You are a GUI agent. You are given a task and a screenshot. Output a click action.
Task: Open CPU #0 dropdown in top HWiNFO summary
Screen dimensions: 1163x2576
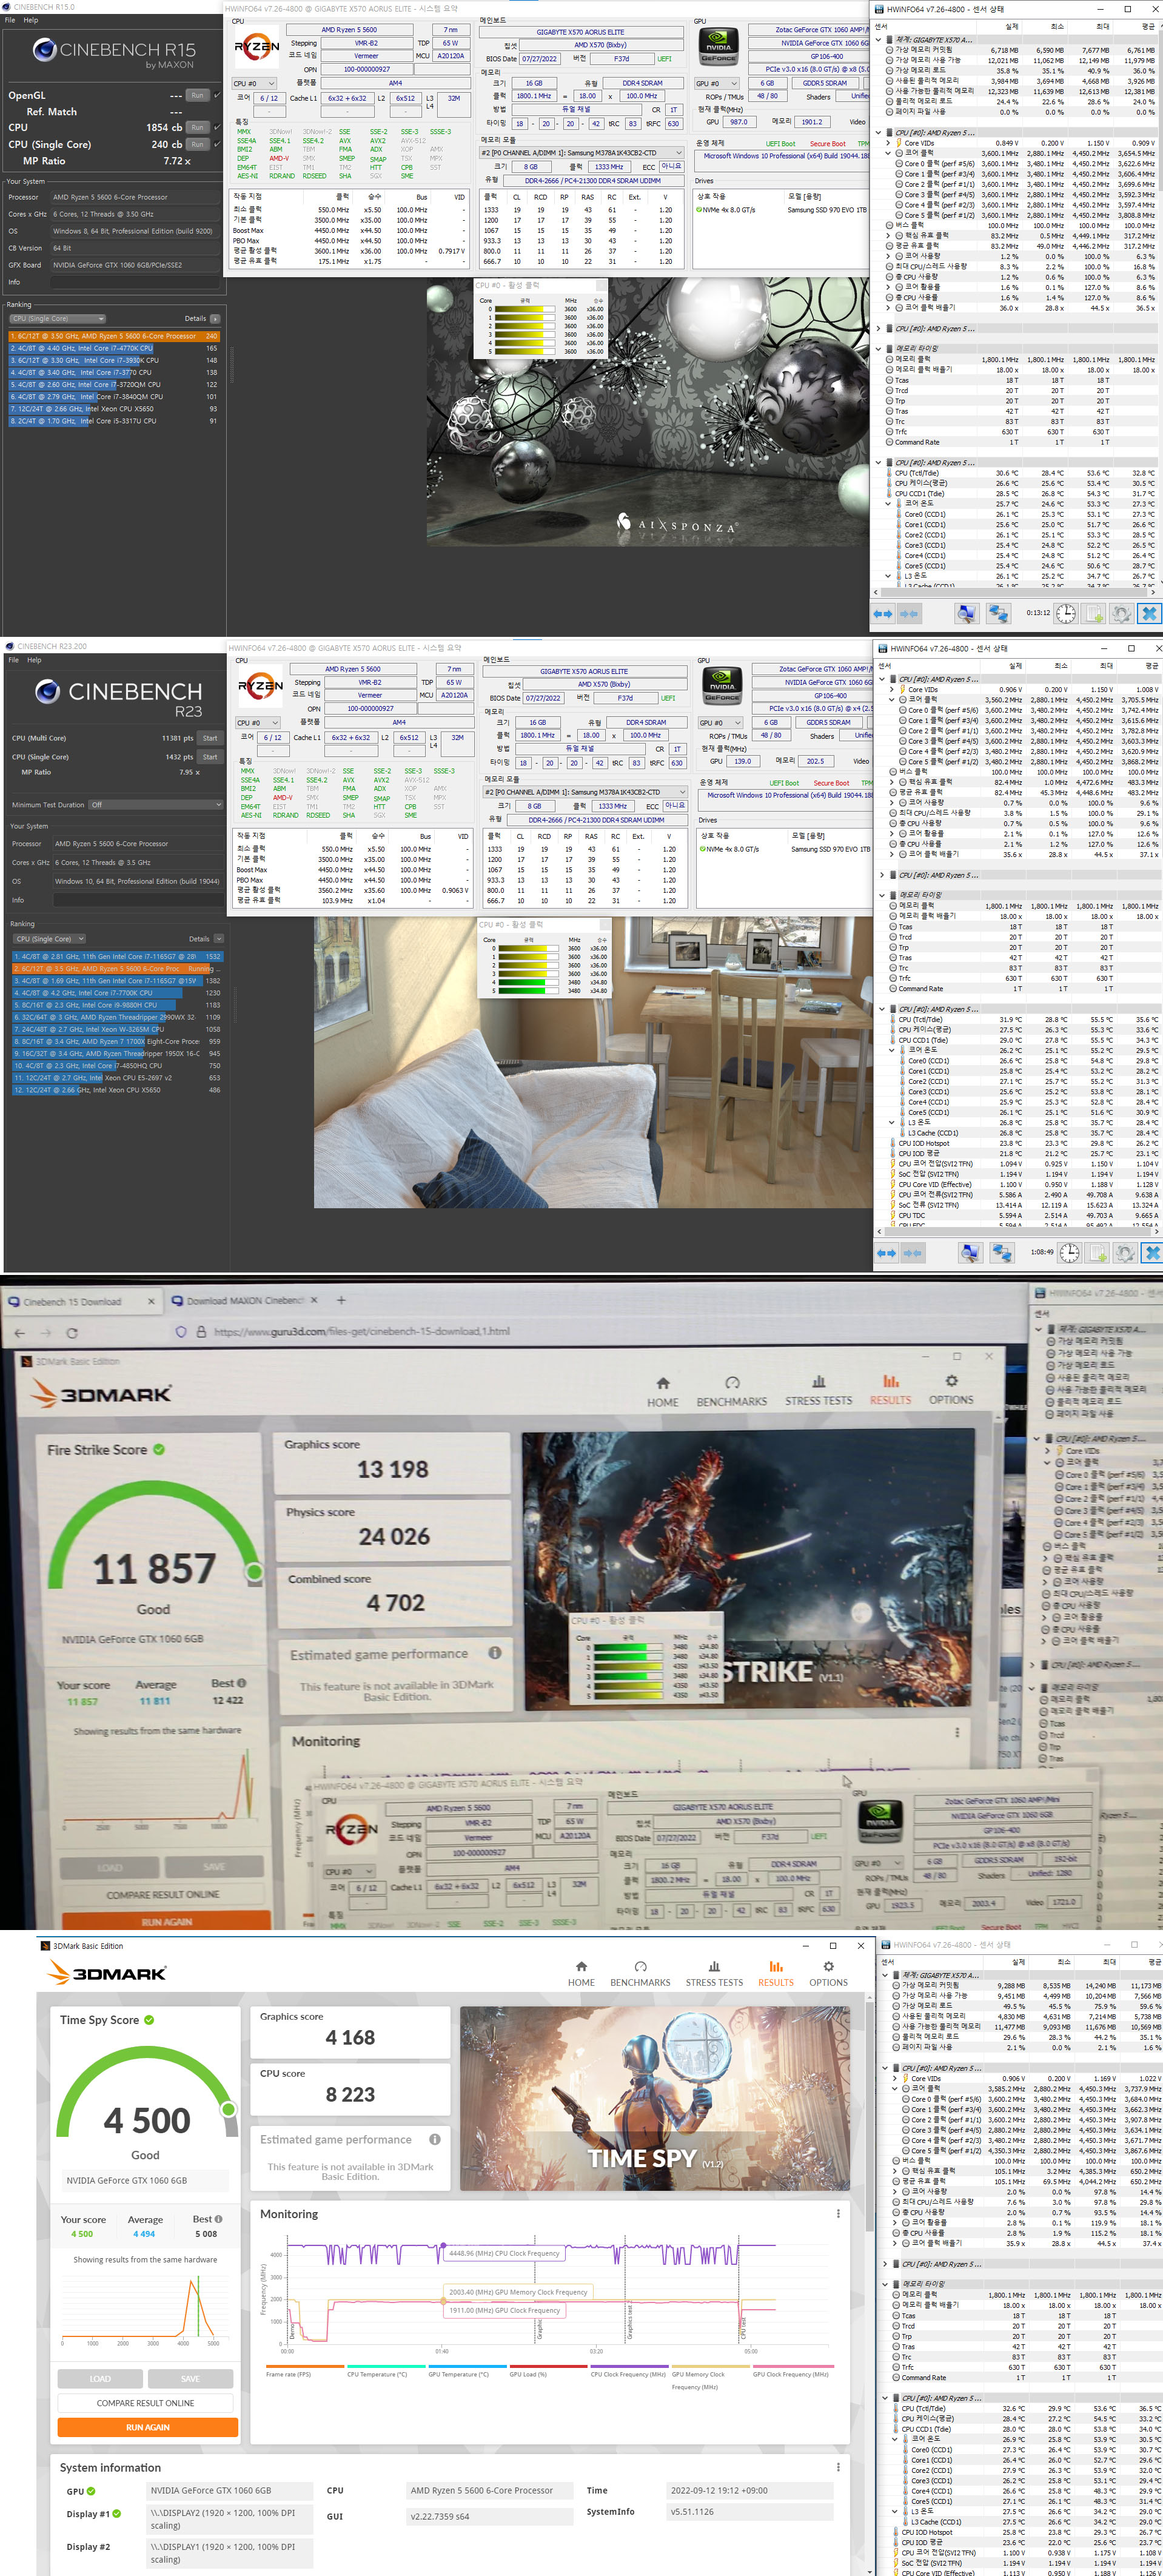[254, 84]
